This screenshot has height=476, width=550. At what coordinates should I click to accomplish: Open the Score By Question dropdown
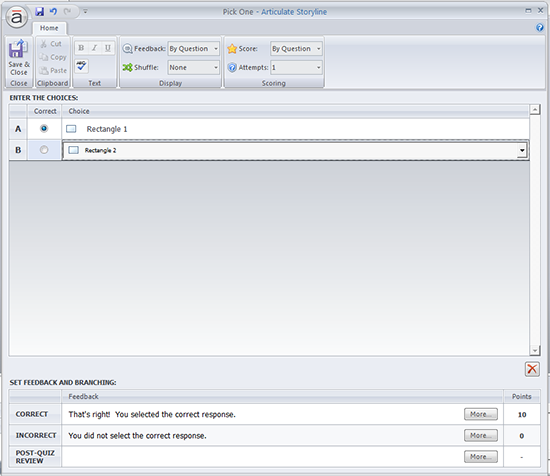296,49
